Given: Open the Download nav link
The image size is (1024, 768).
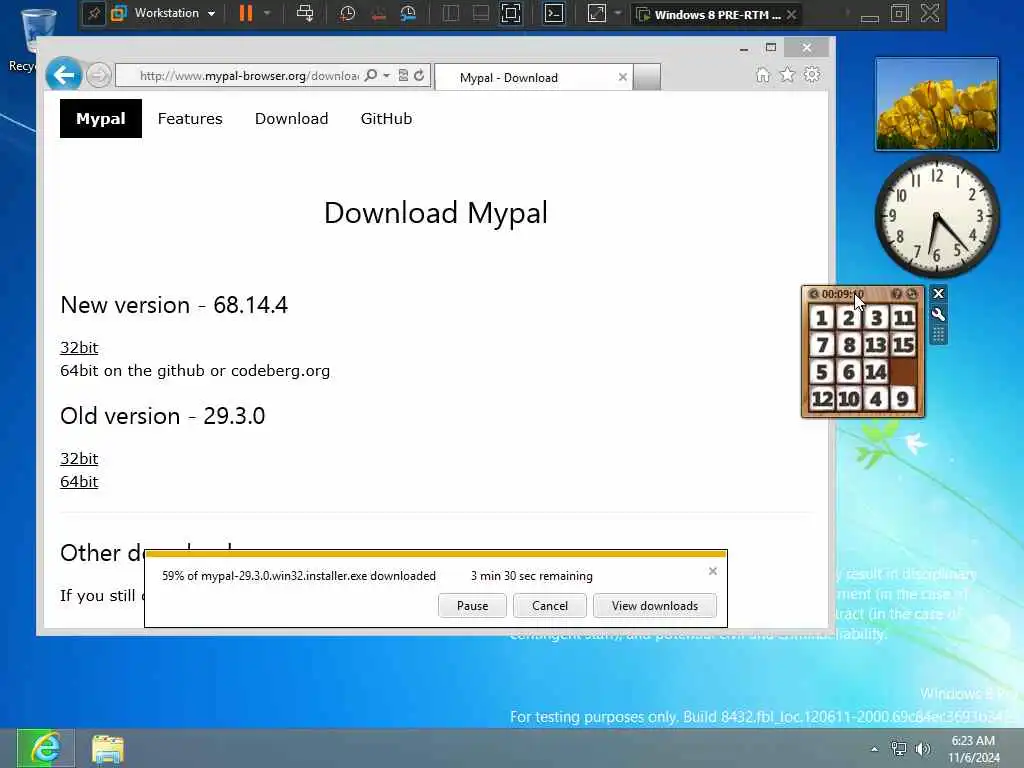Looking at the screenshot, I should point(291,118).
